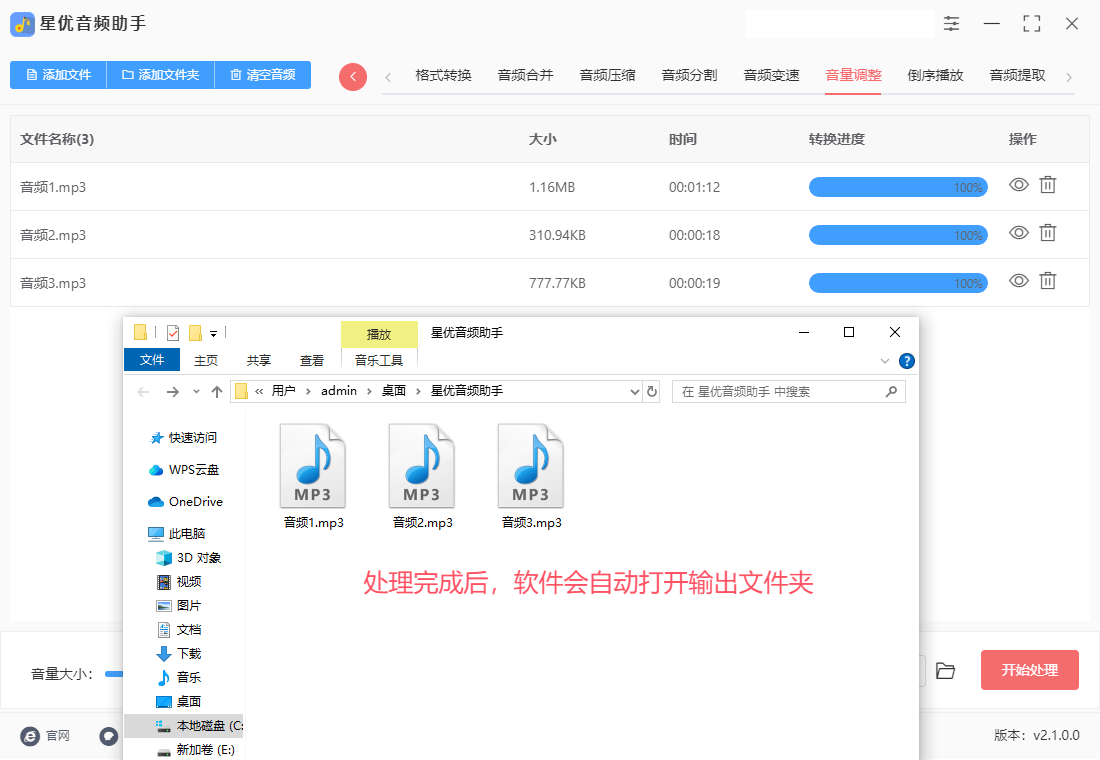Screen dimensions: 1100x760
Task: Click 桌面 in the address path
Action: pos(394,391)
